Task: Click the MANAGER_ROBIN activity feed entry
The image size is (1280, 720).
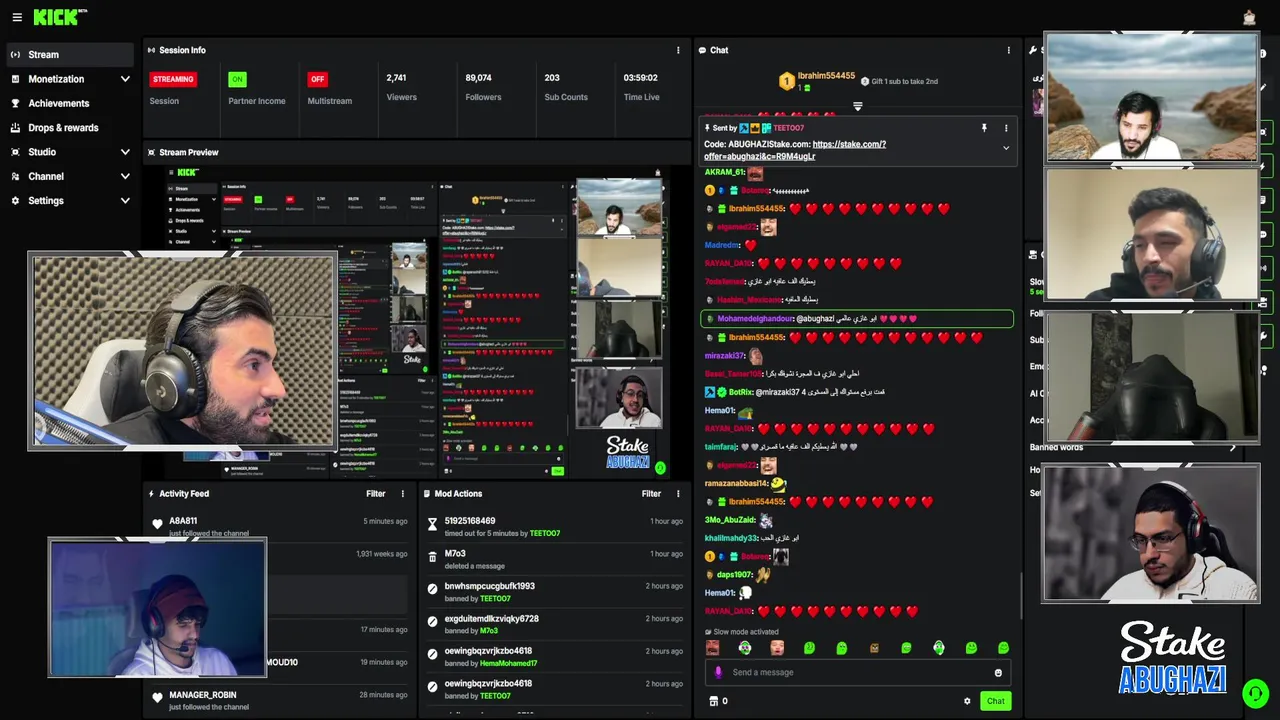Action: pos(278,700)
